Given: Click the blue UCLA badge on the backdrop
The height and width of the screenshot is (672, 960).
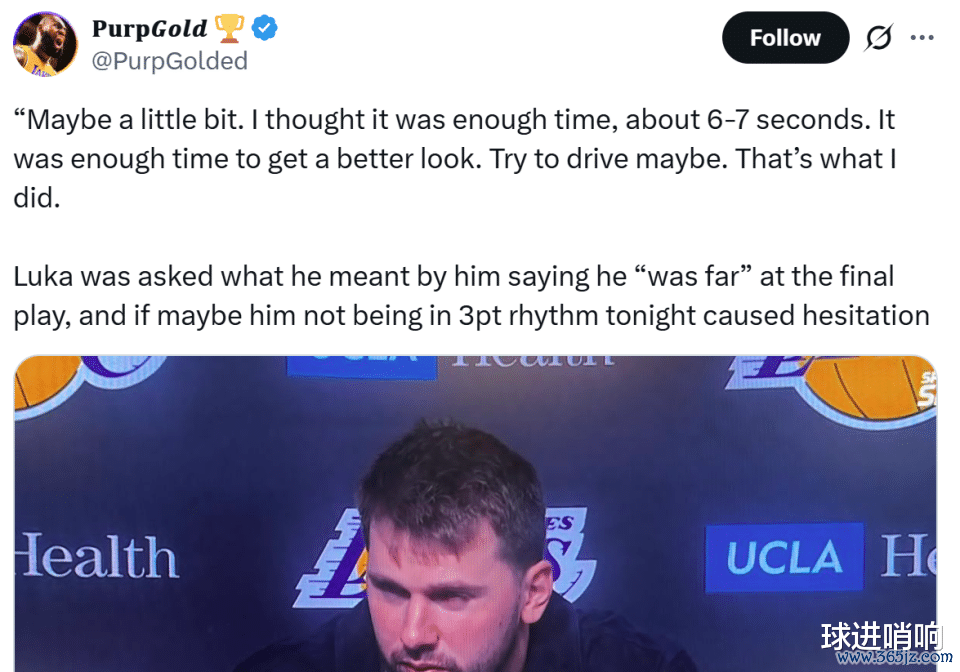Looking at the screenshot, I should point(784,557).
